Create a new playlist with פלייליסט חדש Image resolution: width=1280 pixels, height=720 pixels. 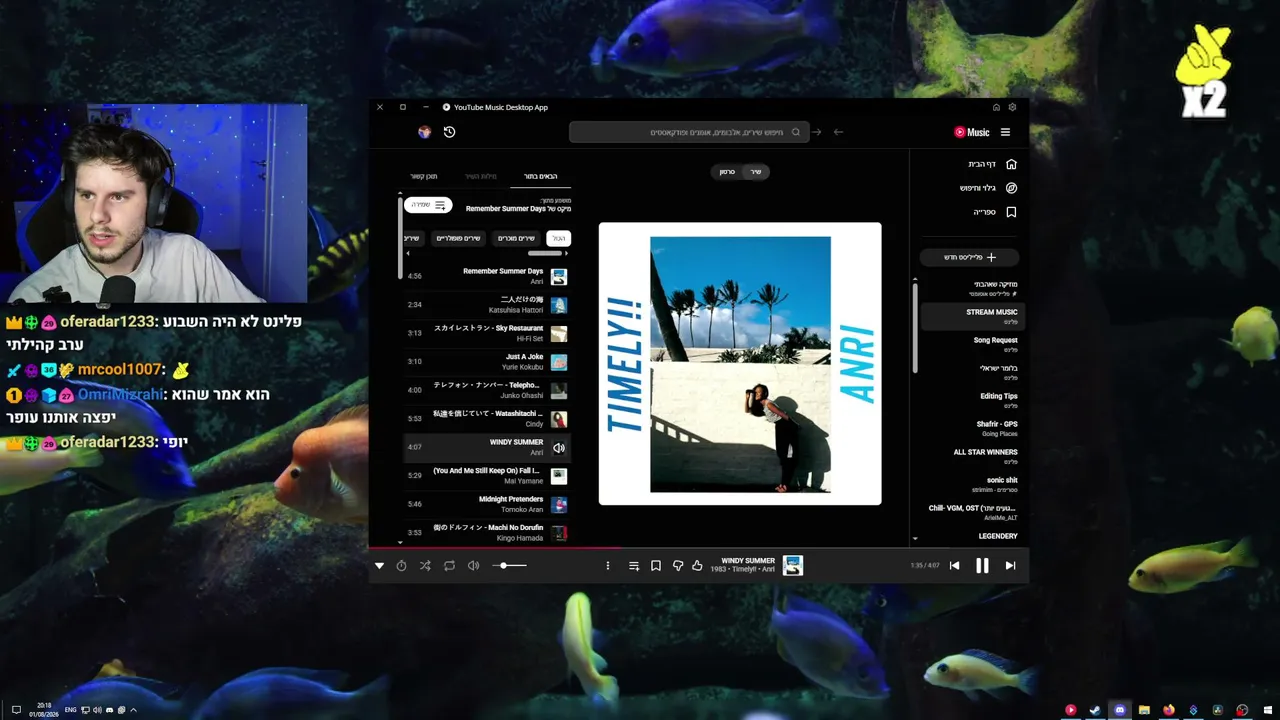[x=970, y=257]
